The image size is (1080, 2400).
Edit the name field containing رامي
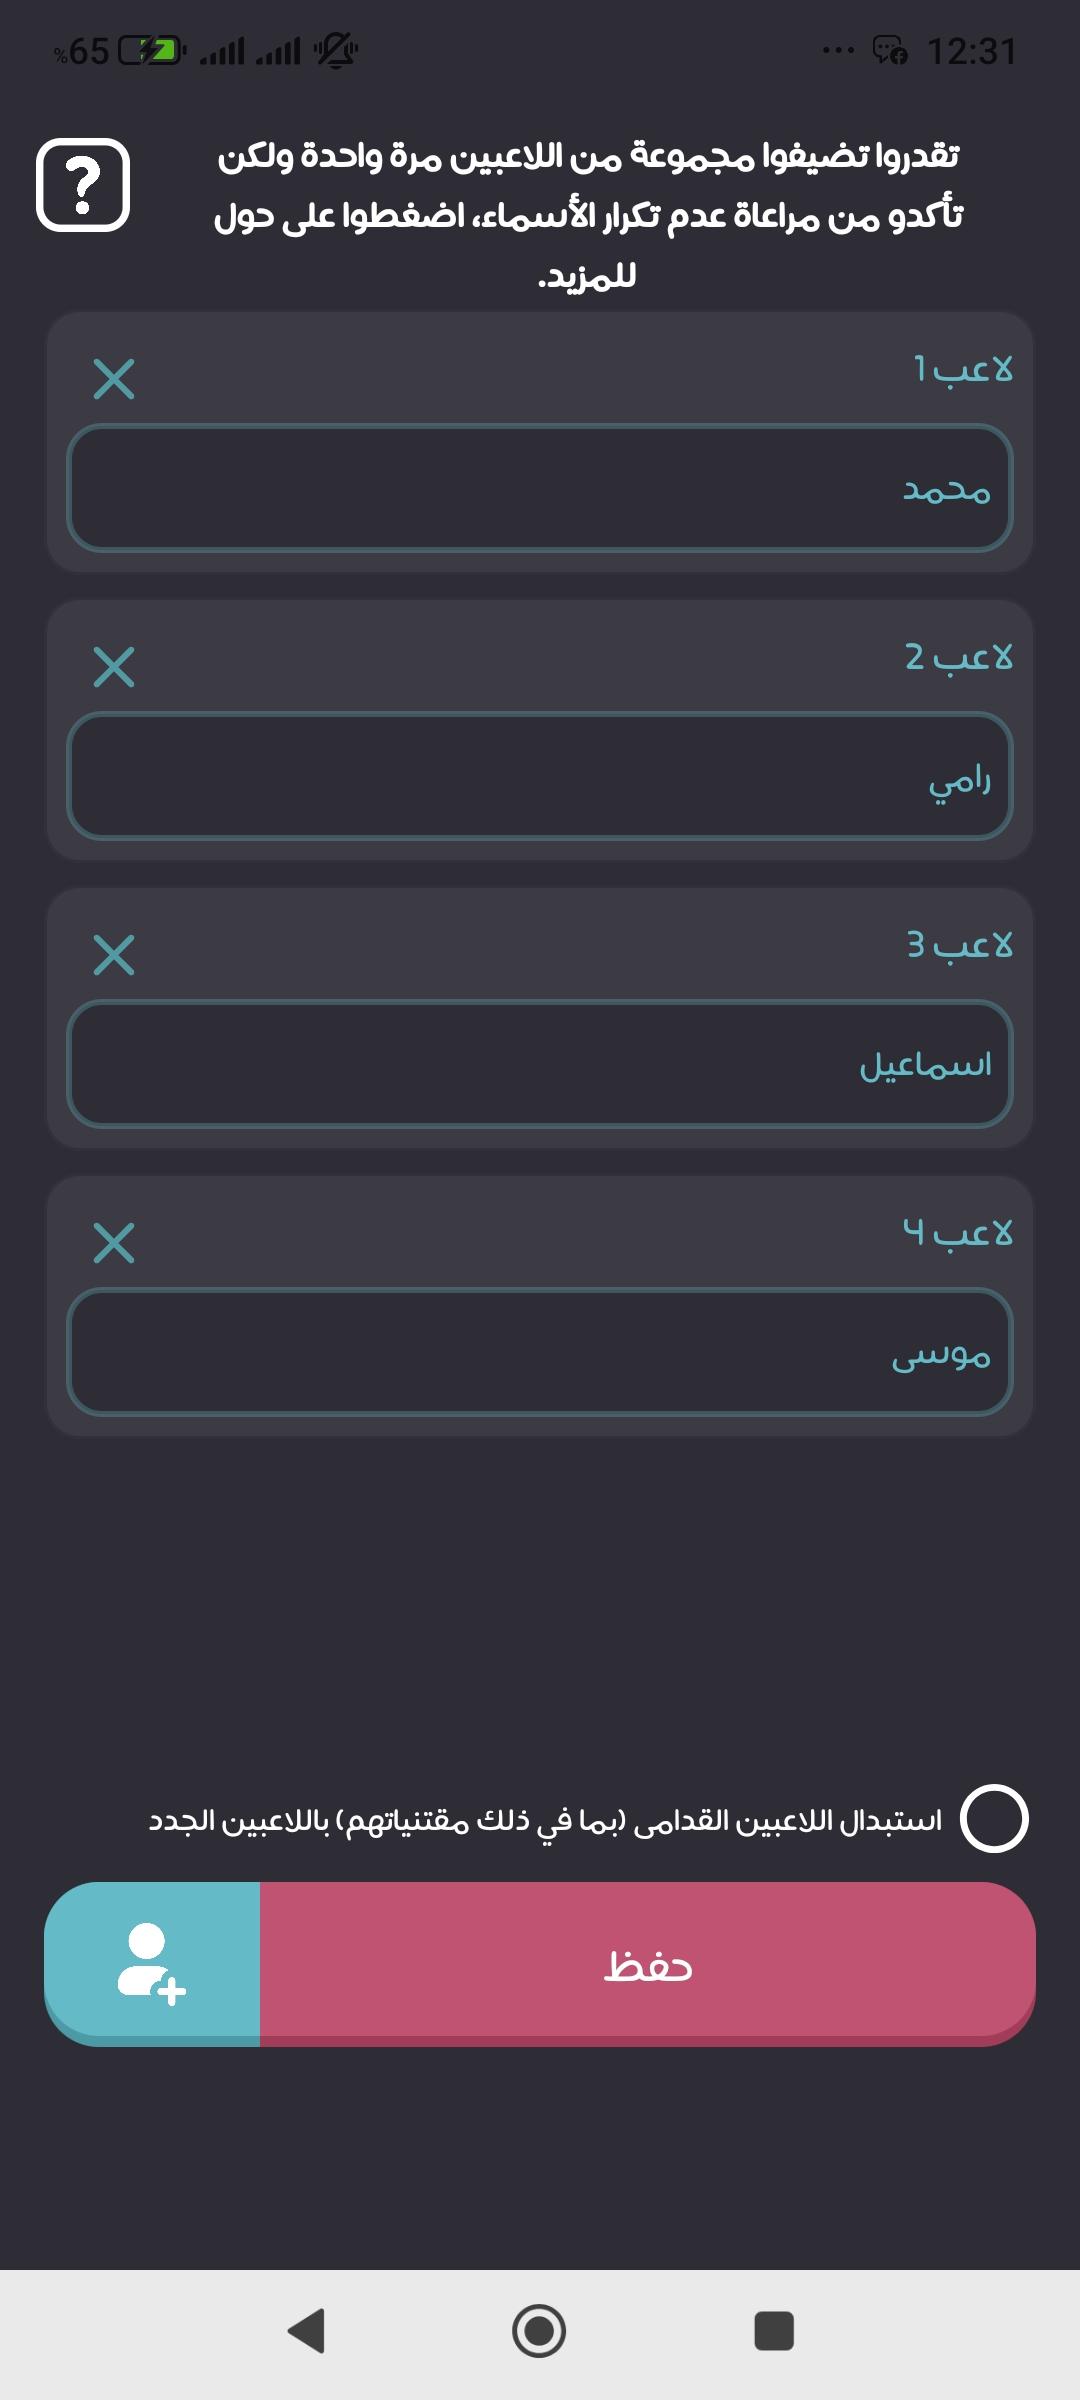(x=540, y=776)
